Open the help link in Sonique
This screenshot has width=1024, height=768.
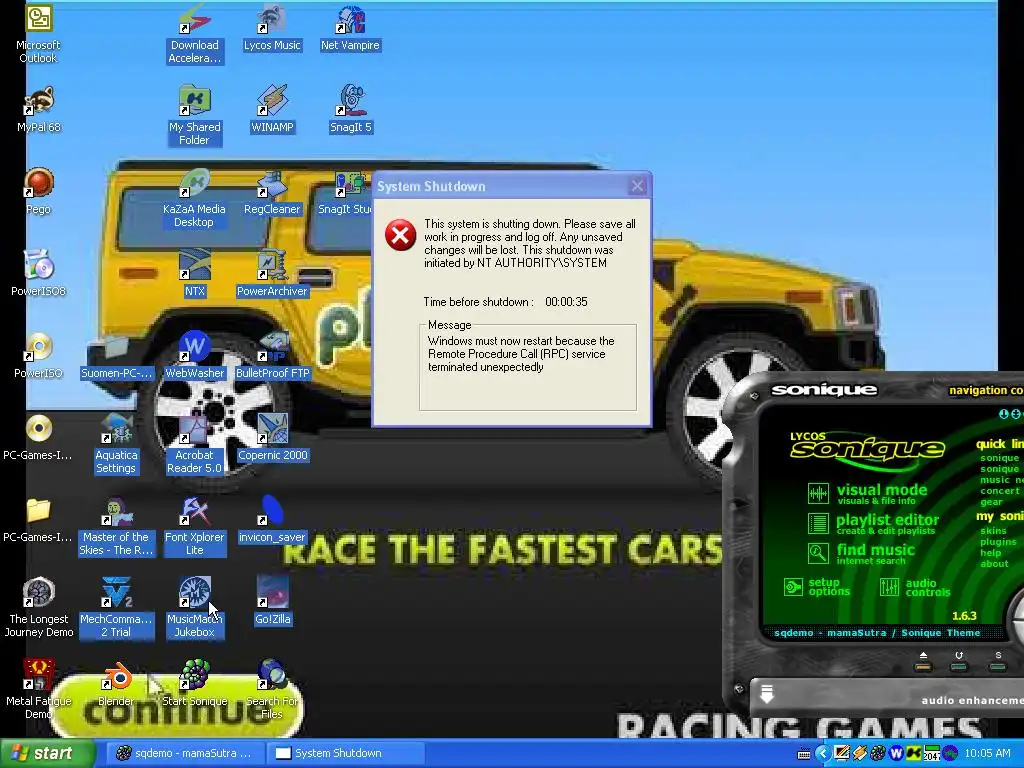coord(991,553)
